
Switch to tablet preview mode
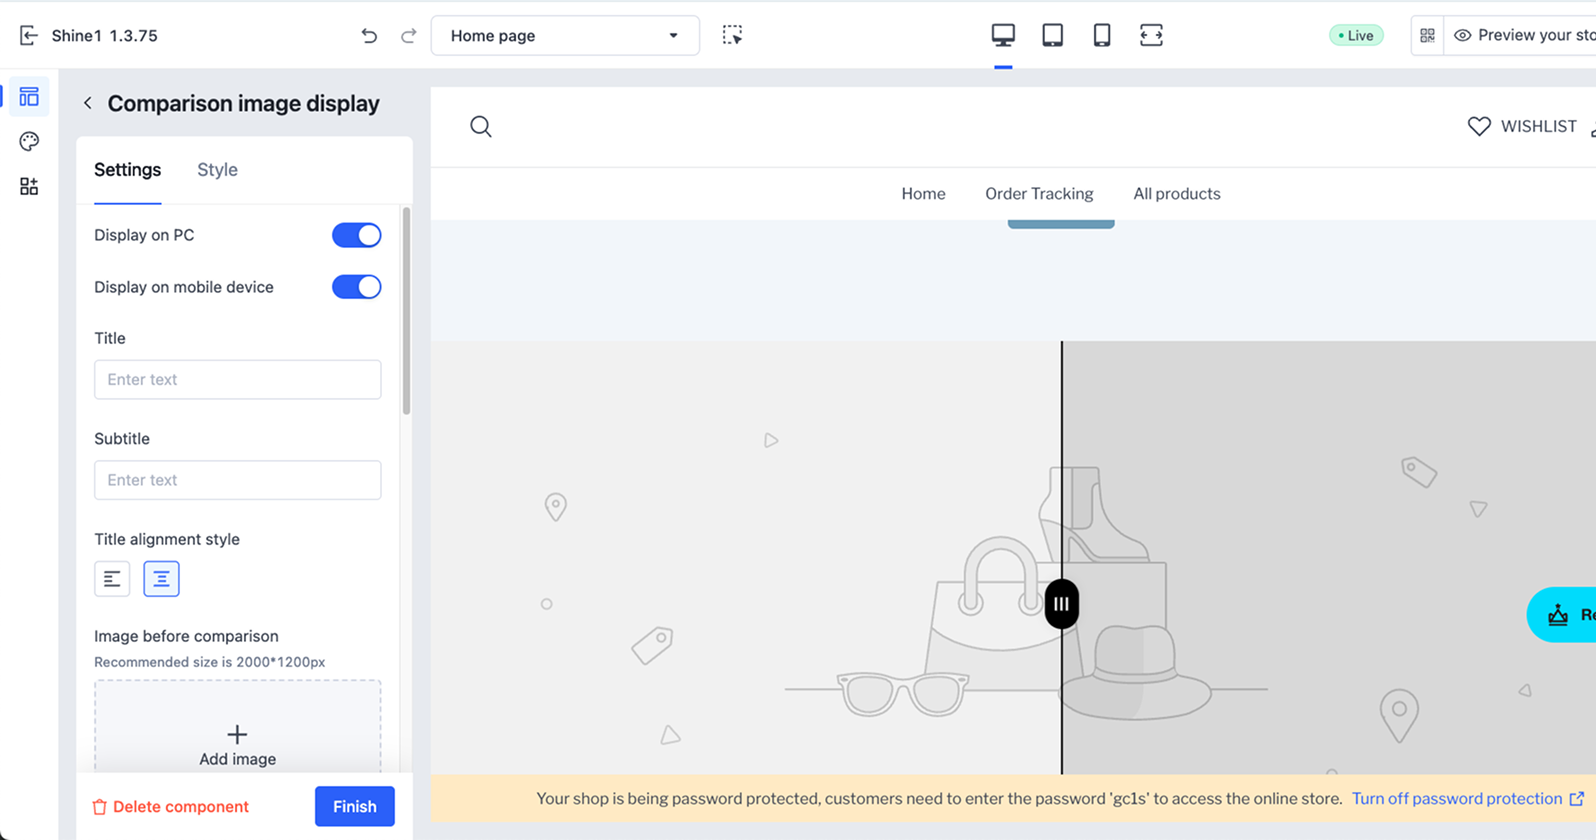point(1052,36)
